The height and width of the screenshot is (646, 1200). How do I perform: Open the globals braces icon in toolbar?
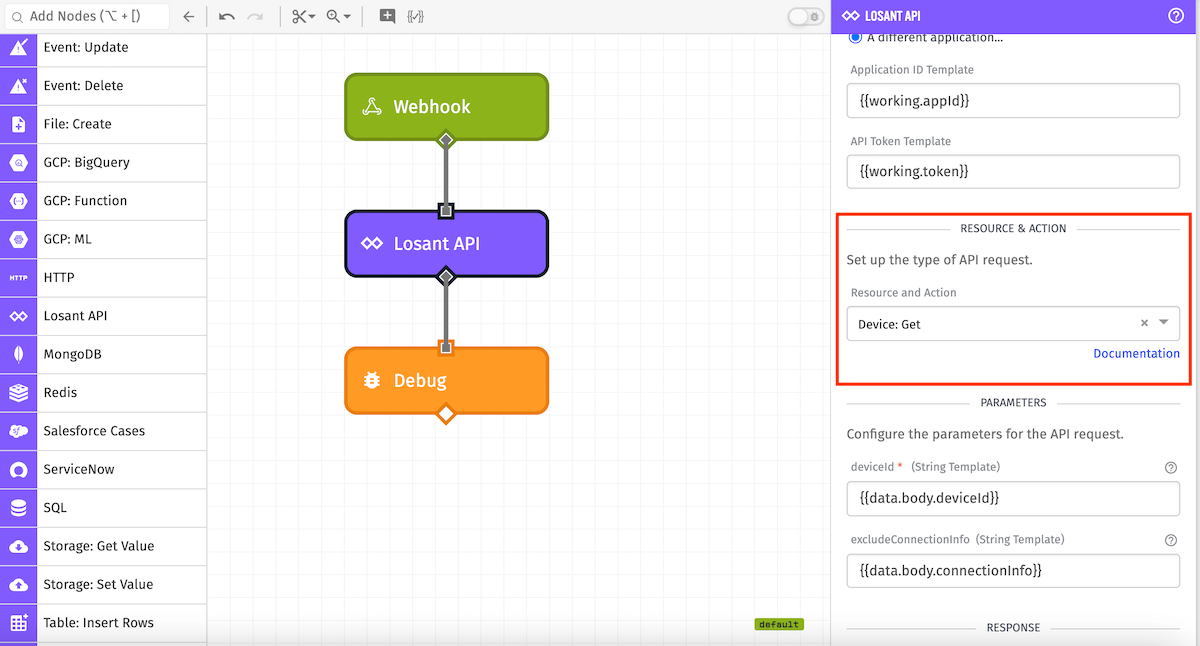point(415,16)
